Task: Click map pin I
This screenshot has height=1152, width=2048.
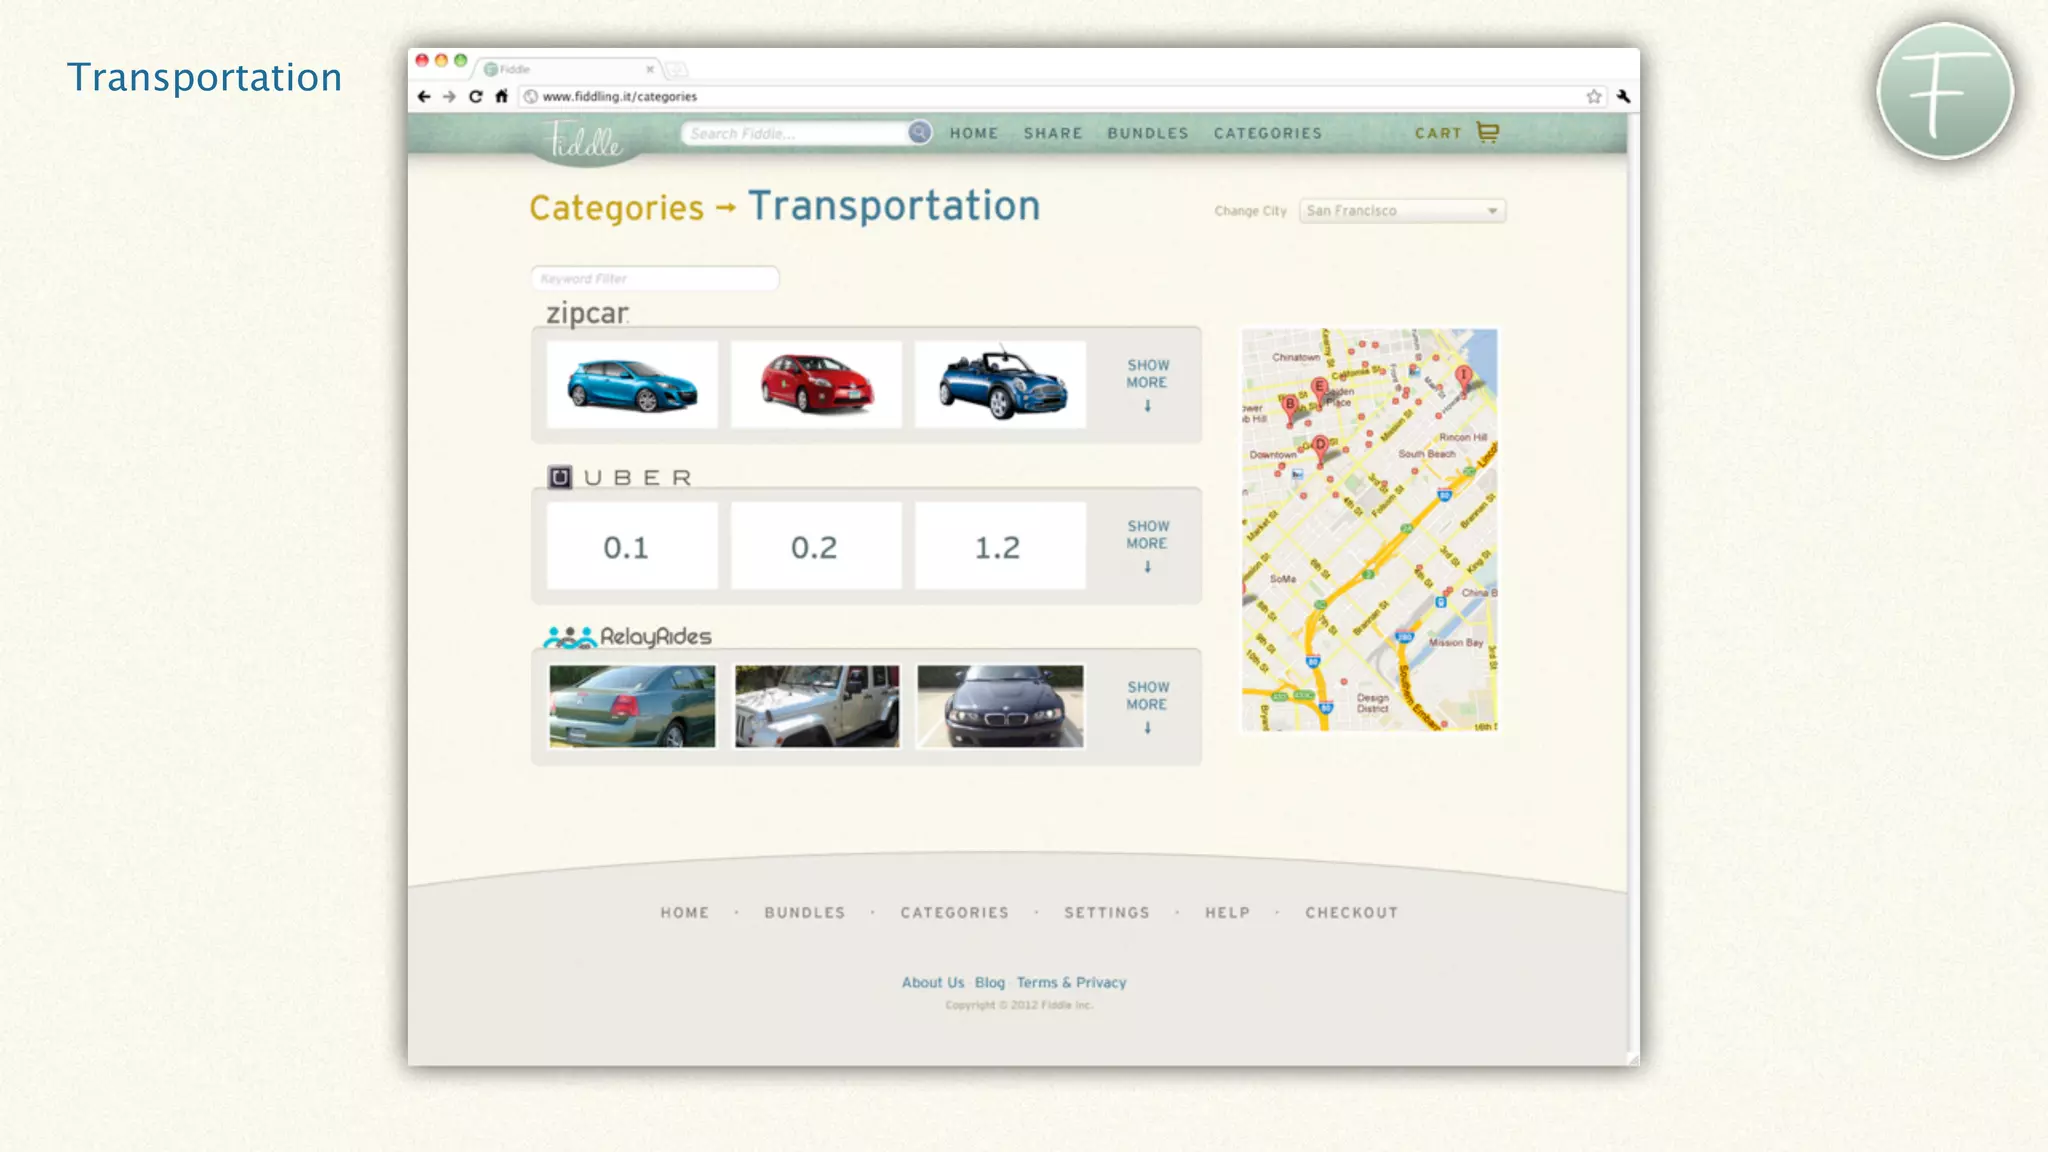Action: [x=1463, y=377]
